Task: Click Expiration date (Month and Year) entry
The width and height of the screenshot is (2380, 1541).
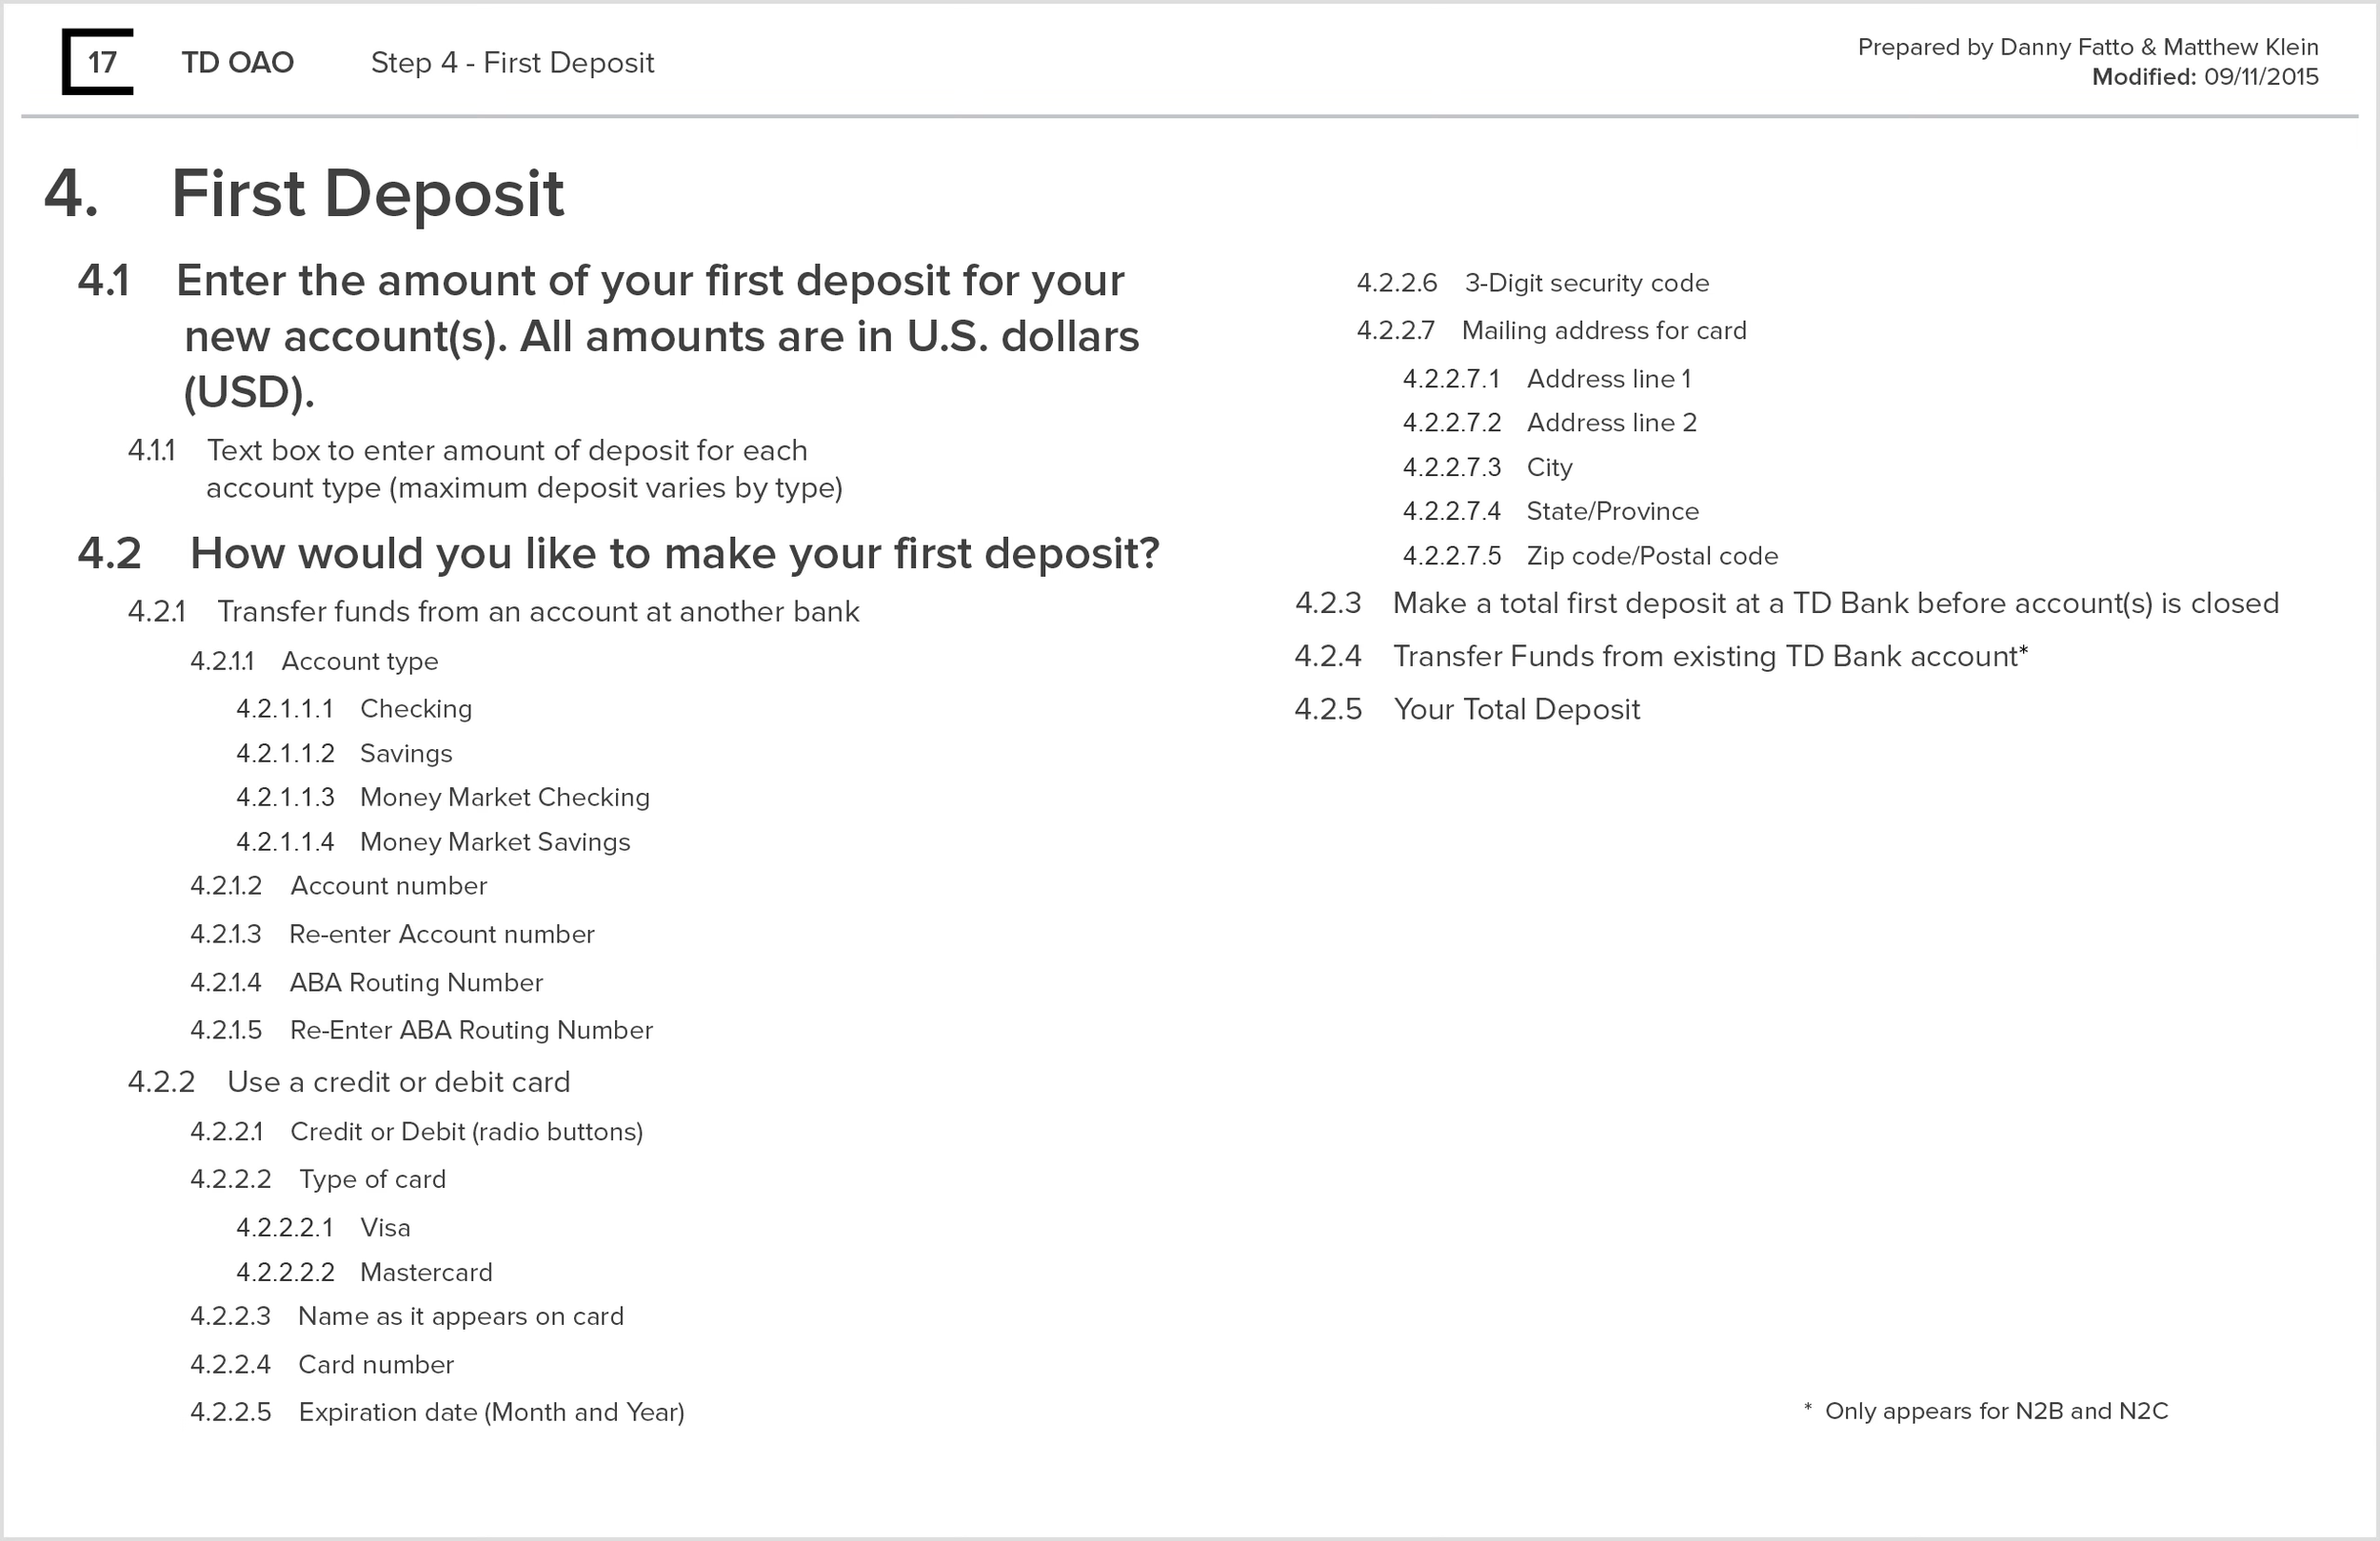Action: point(491,1413)
